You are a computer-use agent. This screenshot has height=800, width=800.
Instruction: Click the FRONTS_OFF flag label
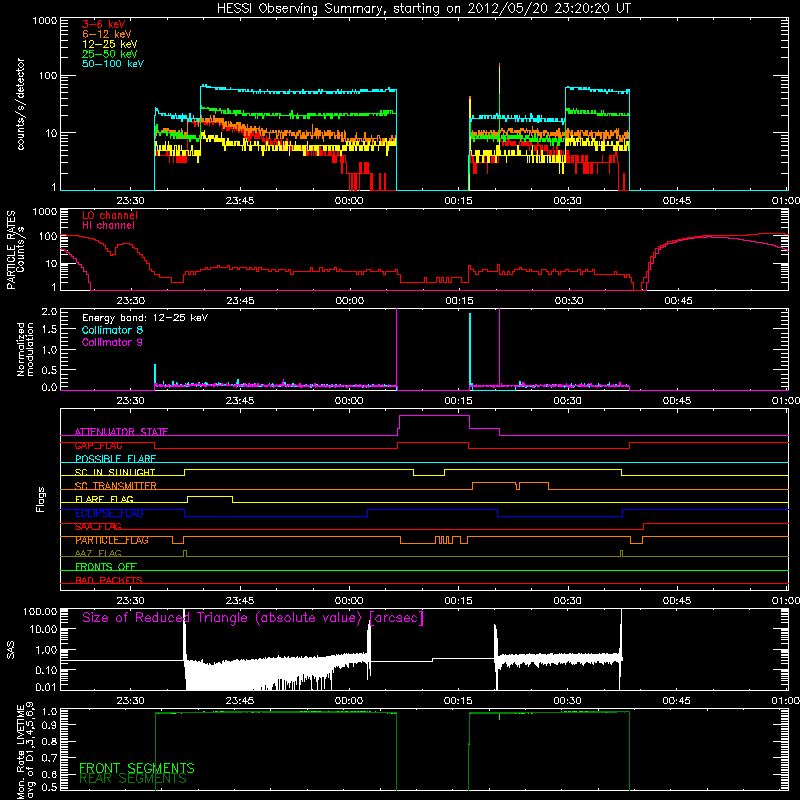pyautogui.click(x=106, y=567)
